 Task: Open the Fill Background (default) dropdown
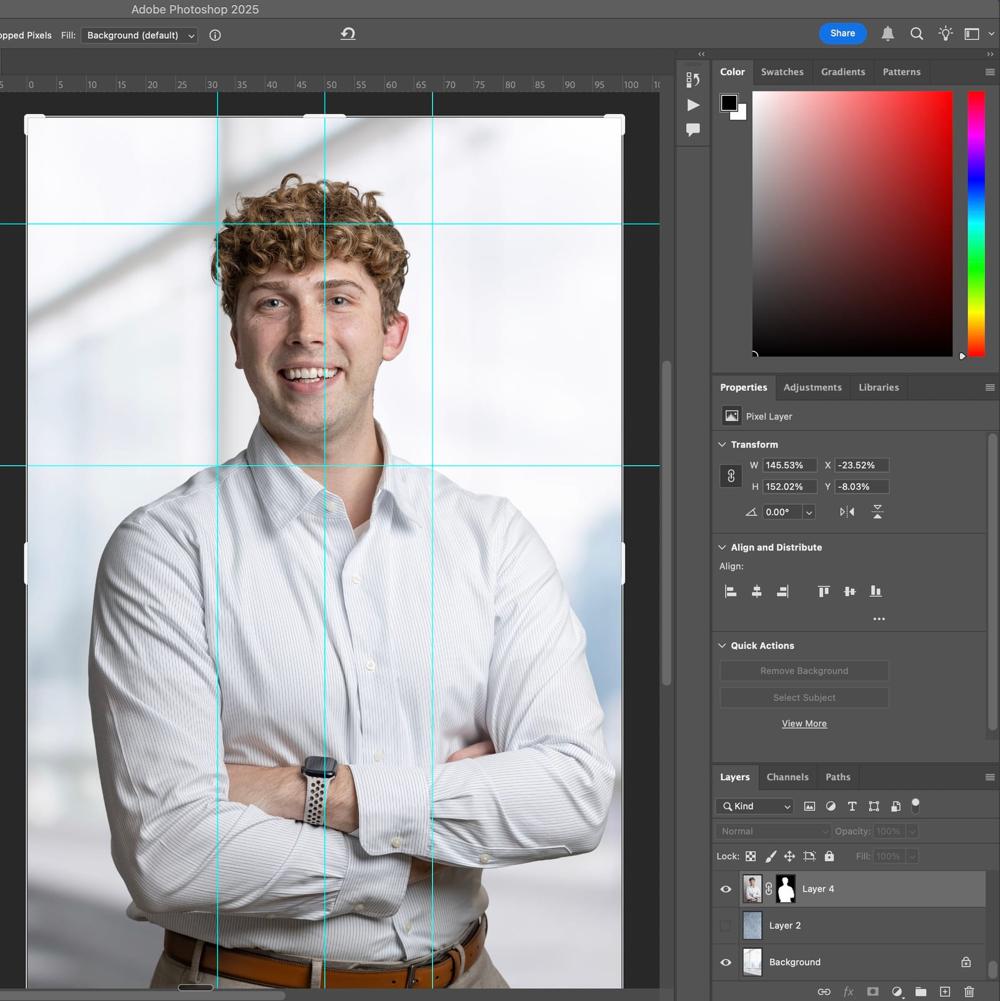(x=139, y=35)
